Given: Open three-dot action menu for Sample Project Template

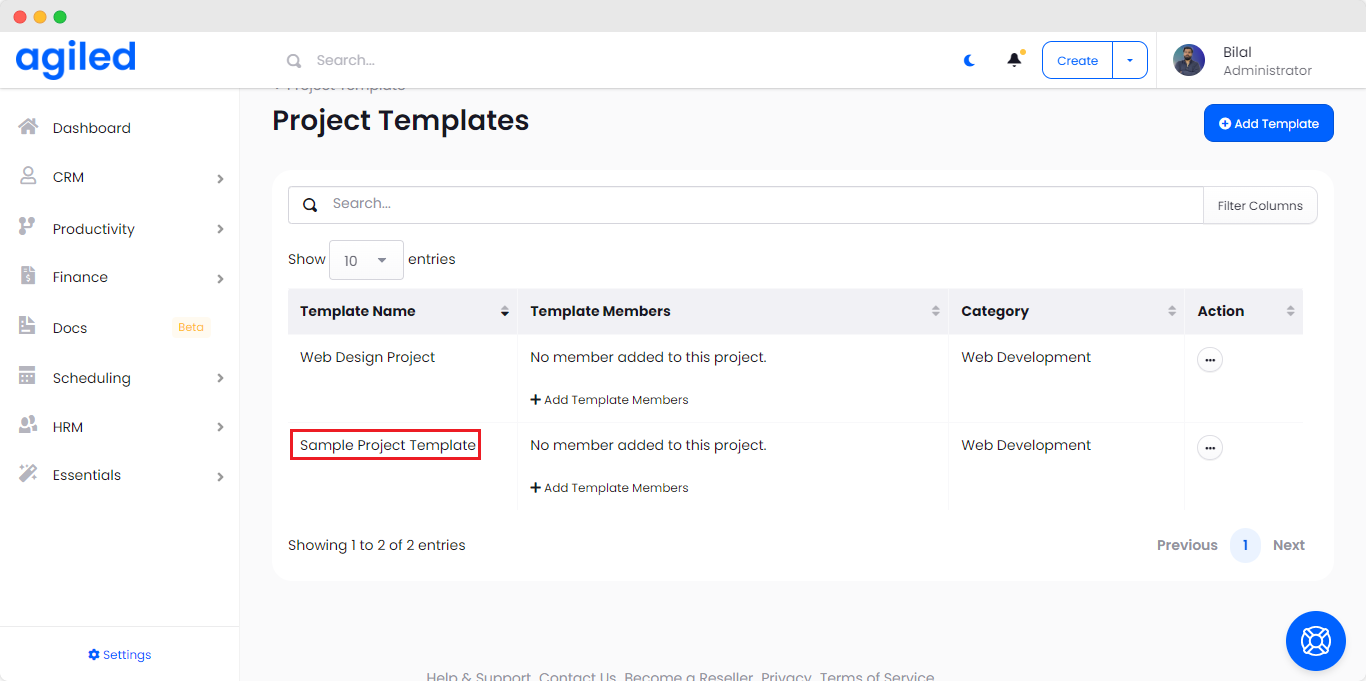Looking at the screenshot, I should pos(1209,447).
